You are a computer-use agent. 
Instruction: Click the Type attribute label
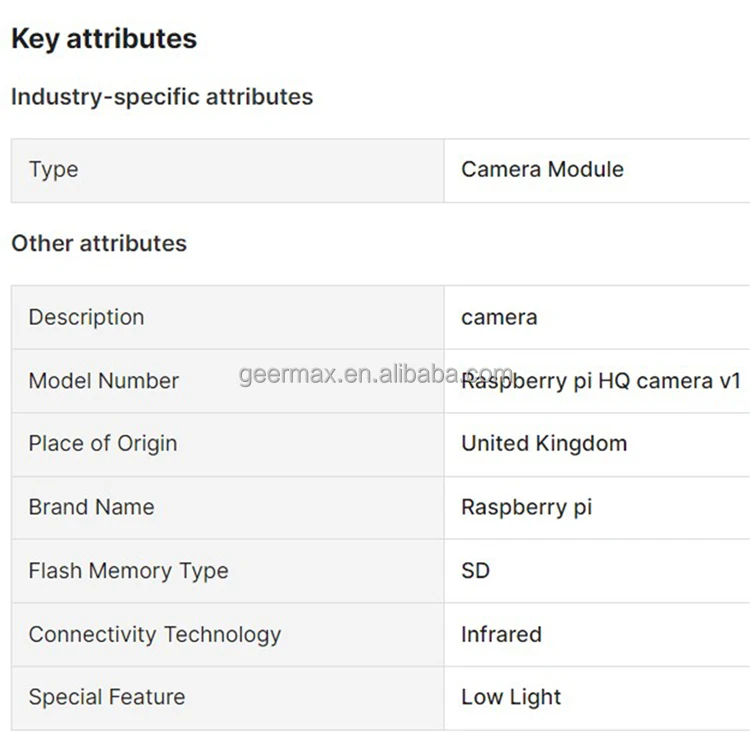tap(54, 170)
